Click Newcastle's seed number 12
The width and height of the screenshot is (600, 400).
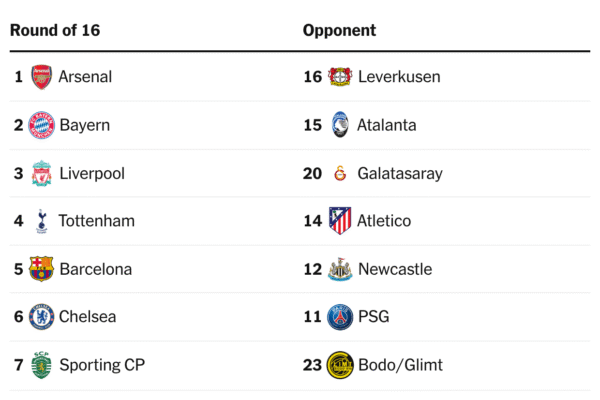tap(312, 269)
